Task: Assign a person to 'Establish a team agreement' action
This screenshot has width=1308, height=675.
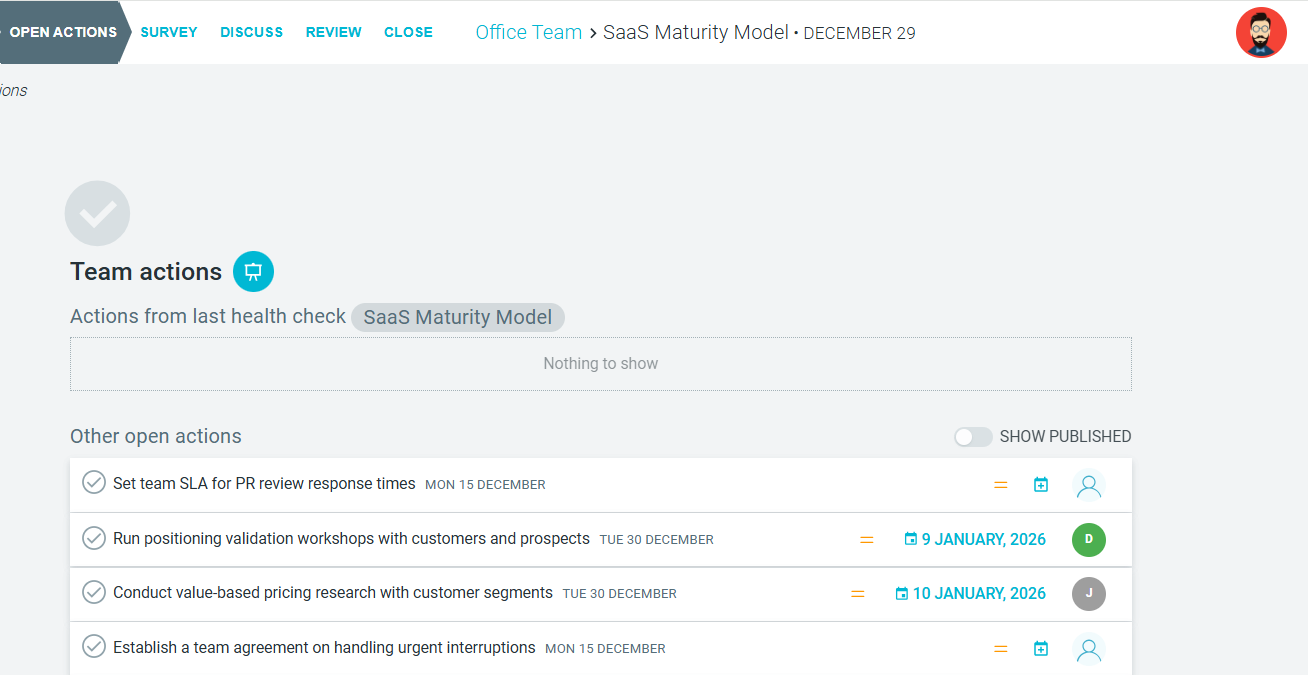Action: tap(1089, 649)
